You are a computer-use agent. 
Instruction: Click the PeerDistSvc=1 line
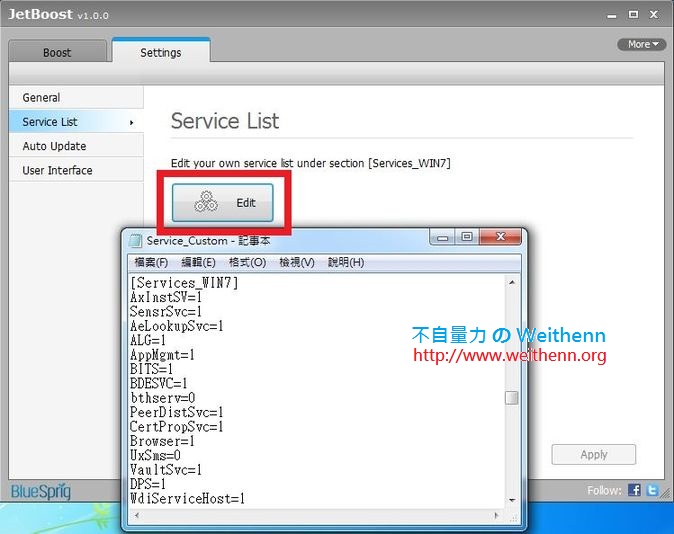pyautogui.click(x=177, y=412)
